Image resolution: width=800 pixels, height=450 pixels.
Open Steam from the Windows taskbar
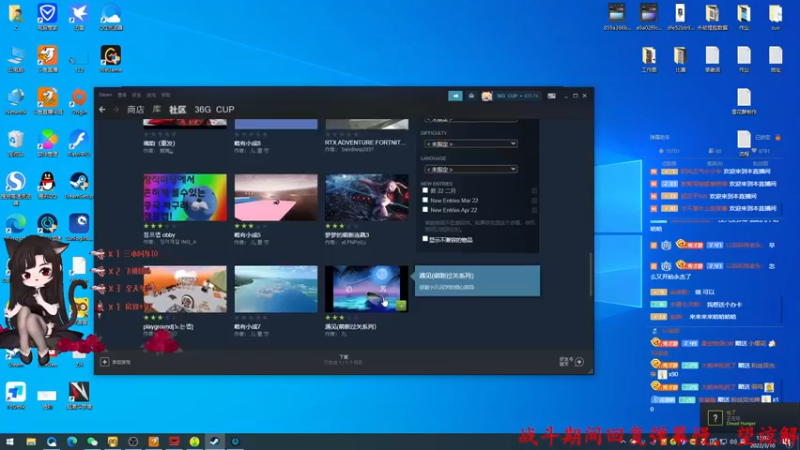coord(215,441)
